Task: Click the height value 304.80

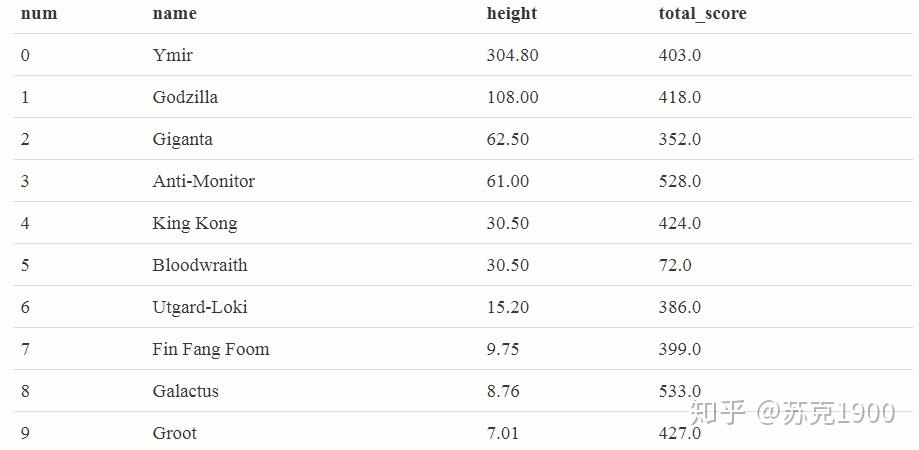Action: (512, 55)
